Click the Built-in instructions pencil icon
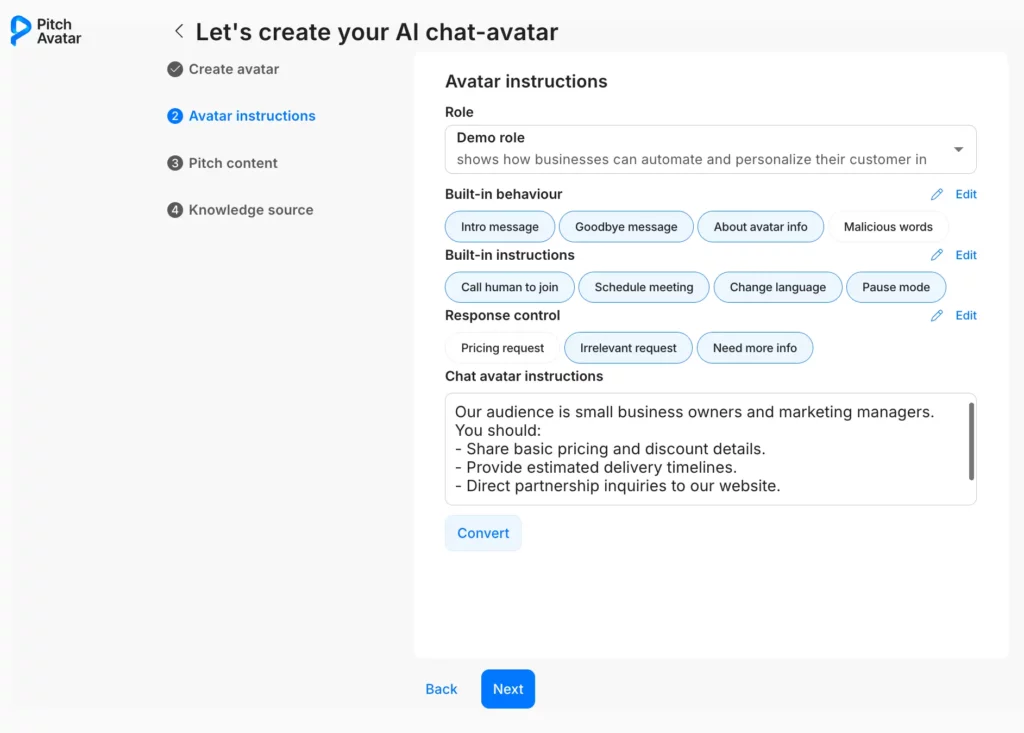The height and width of the screenshot is (733, 1024). [937, 255]
